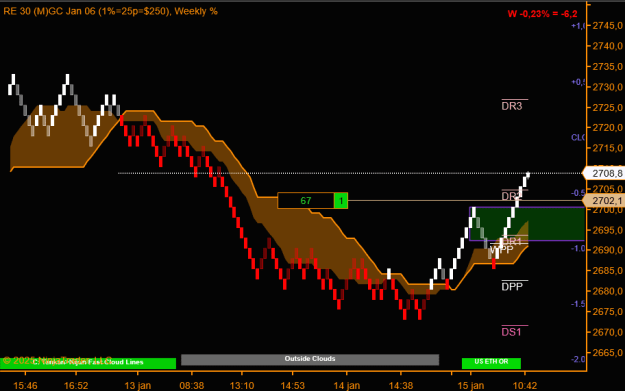Click the 10:42 time axis label
This screenshot has width=625, height=391.
(525, 385)
